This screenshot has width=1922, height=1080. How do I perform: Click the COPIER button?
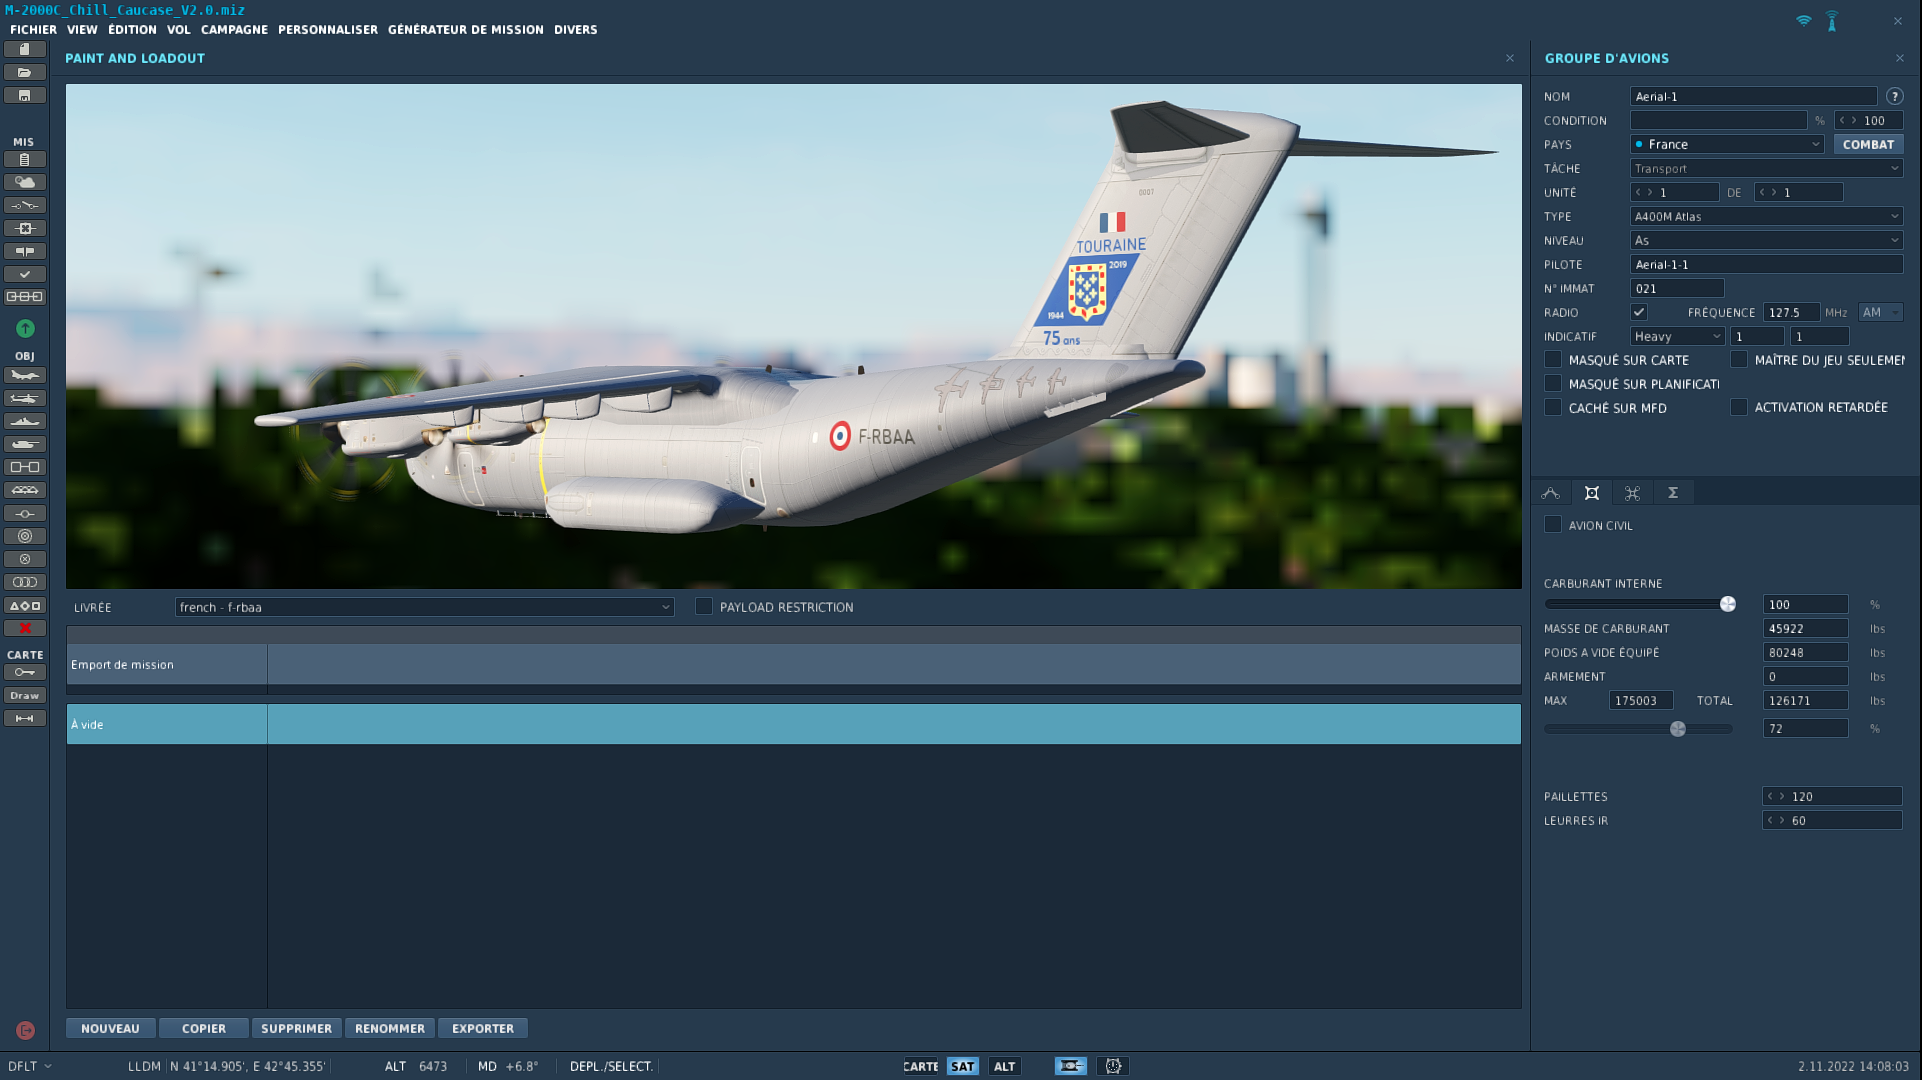click(x=204, y=1028)
